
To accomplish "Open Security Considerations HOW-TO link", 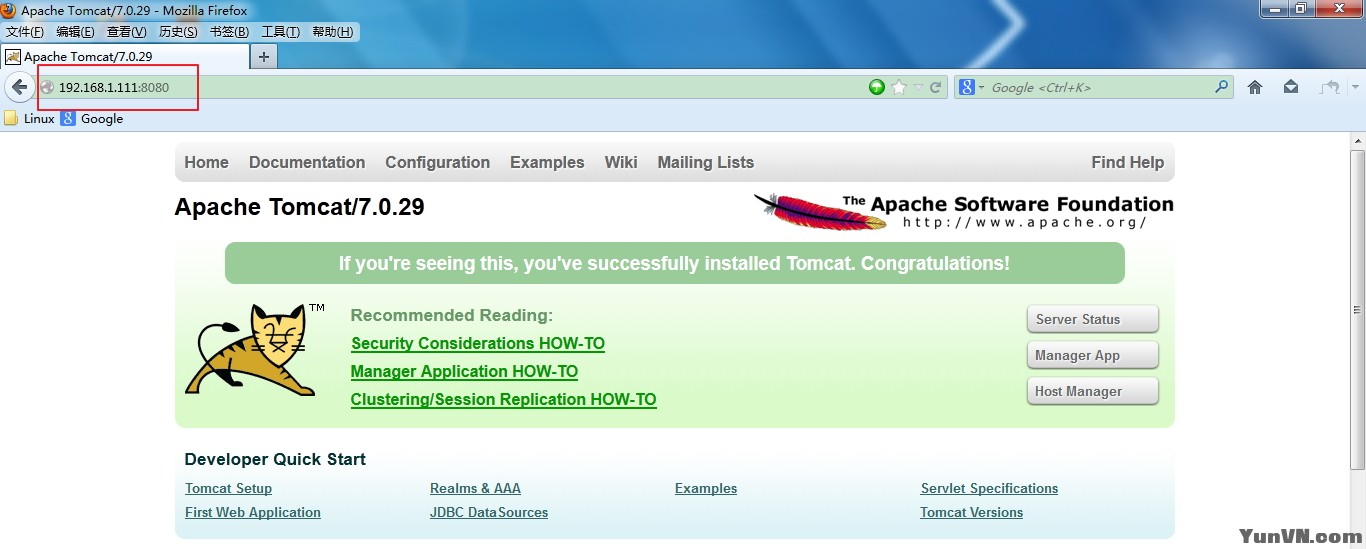I will 478,343.
